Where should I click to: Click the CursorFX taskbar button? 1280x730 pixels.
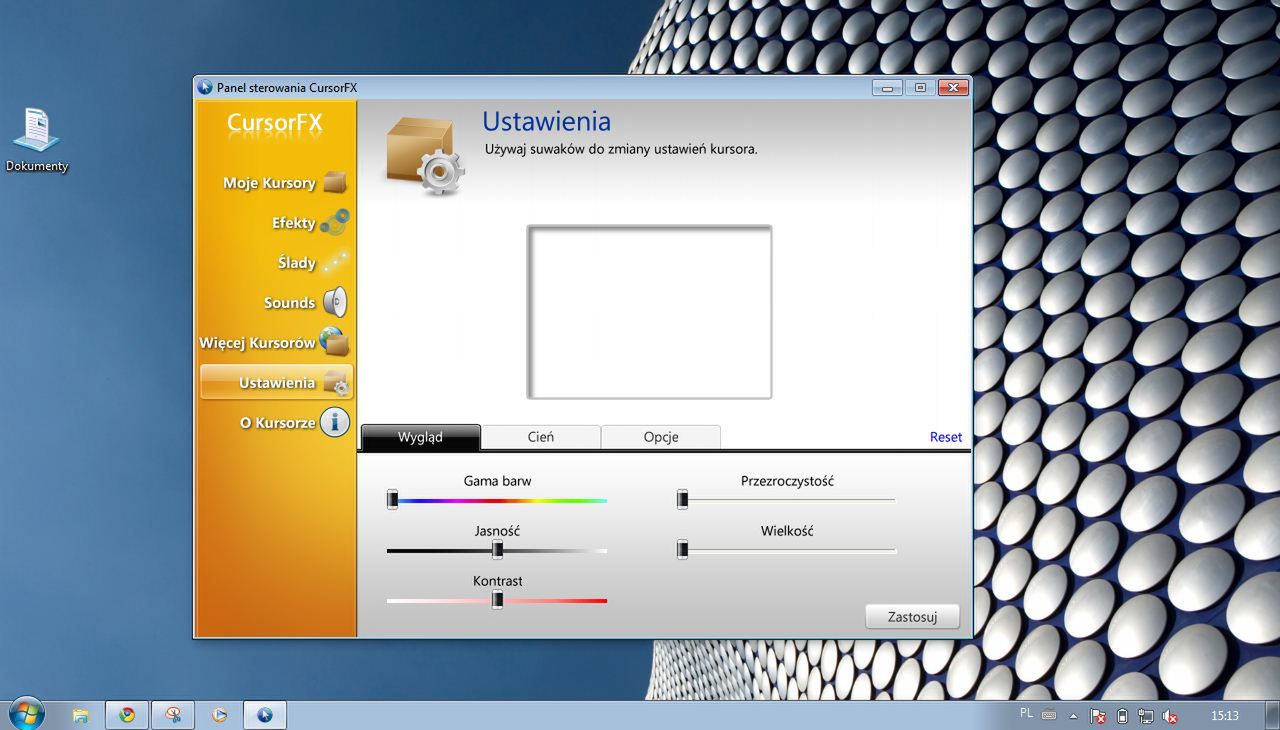click(265, 715)
